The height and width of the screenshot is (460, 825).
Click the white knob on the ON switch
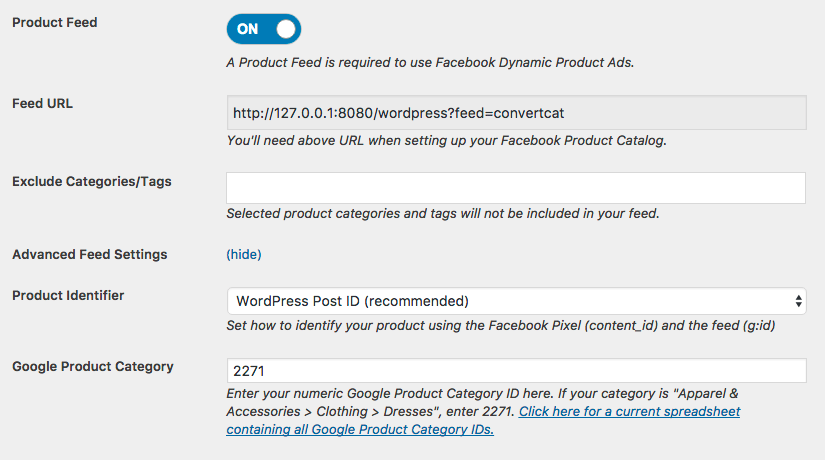[x=286, y=29]
